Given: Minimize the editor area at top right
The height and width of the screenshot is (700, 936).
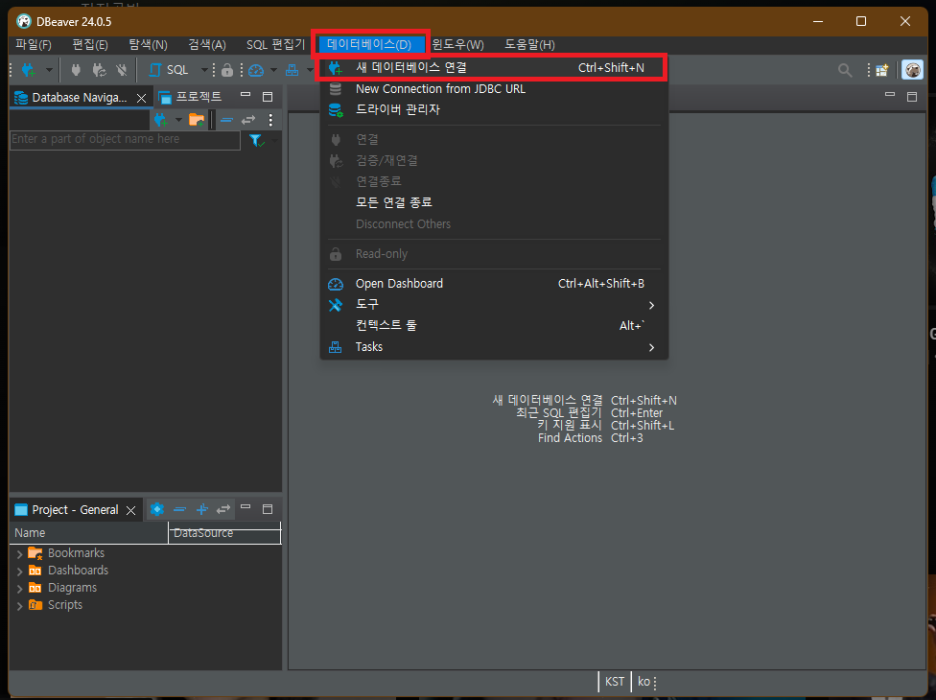Looking at the screenshot, I should coord(889,94).
